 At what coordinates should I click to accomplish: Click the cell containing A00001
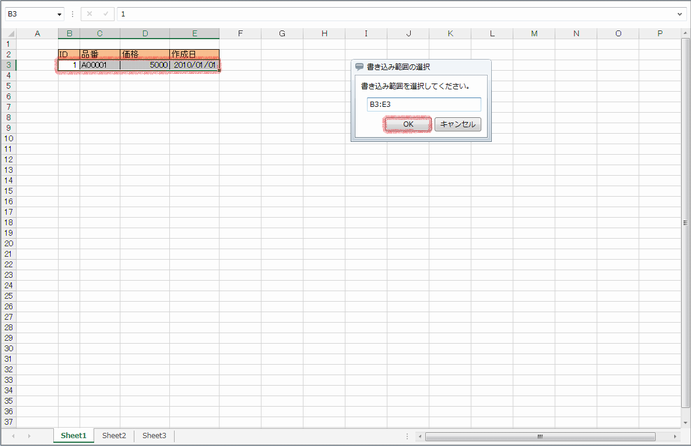(x=99, y=65)
